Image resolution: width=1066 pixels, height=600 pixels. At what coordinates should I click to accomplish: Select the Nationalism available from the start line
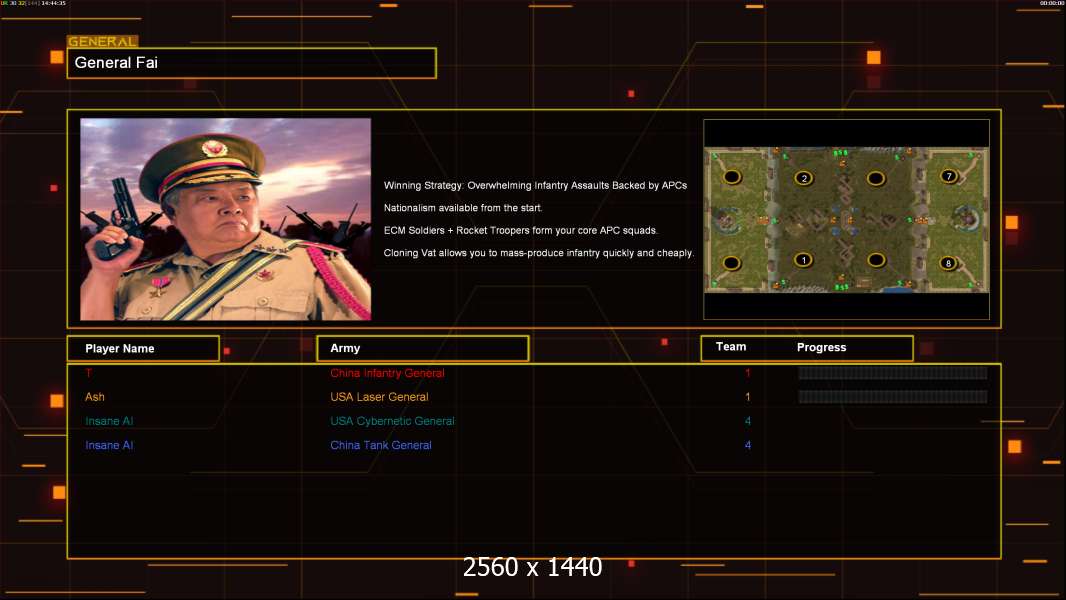(x=463, y=208)
